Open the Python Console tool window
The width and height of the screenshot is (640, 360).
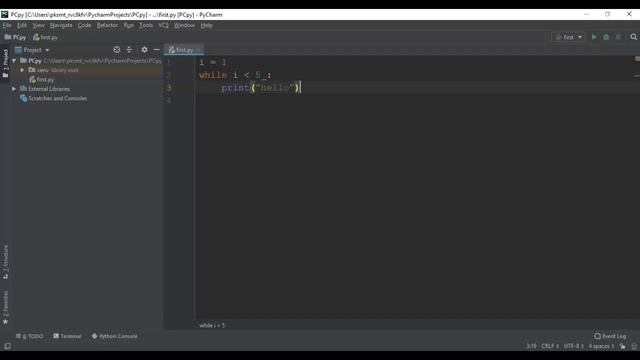[x=115, y=336]
